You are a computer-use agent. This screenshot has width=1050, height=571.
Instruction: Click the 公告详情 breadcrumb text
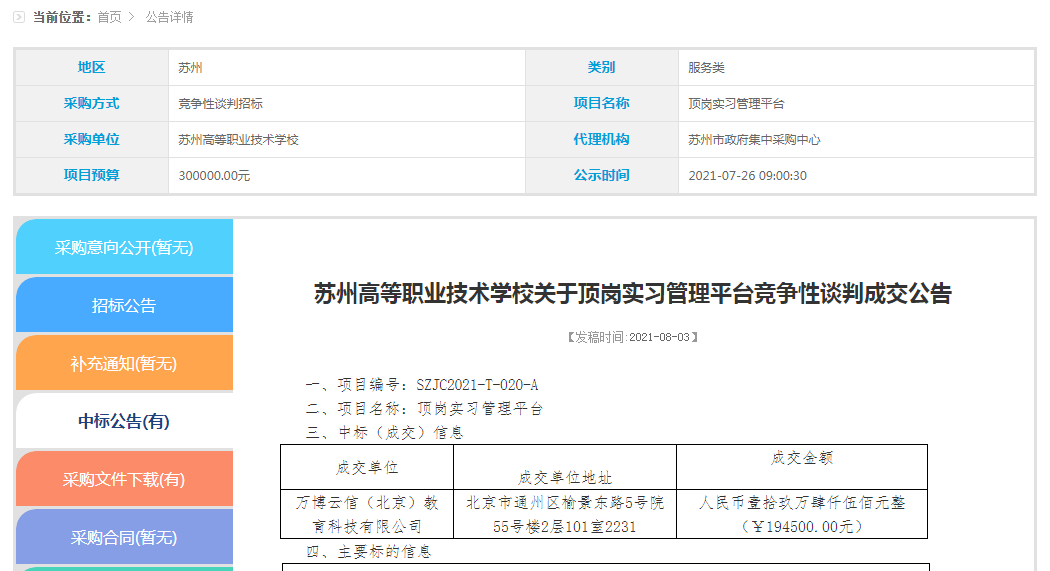click(169, 17)
